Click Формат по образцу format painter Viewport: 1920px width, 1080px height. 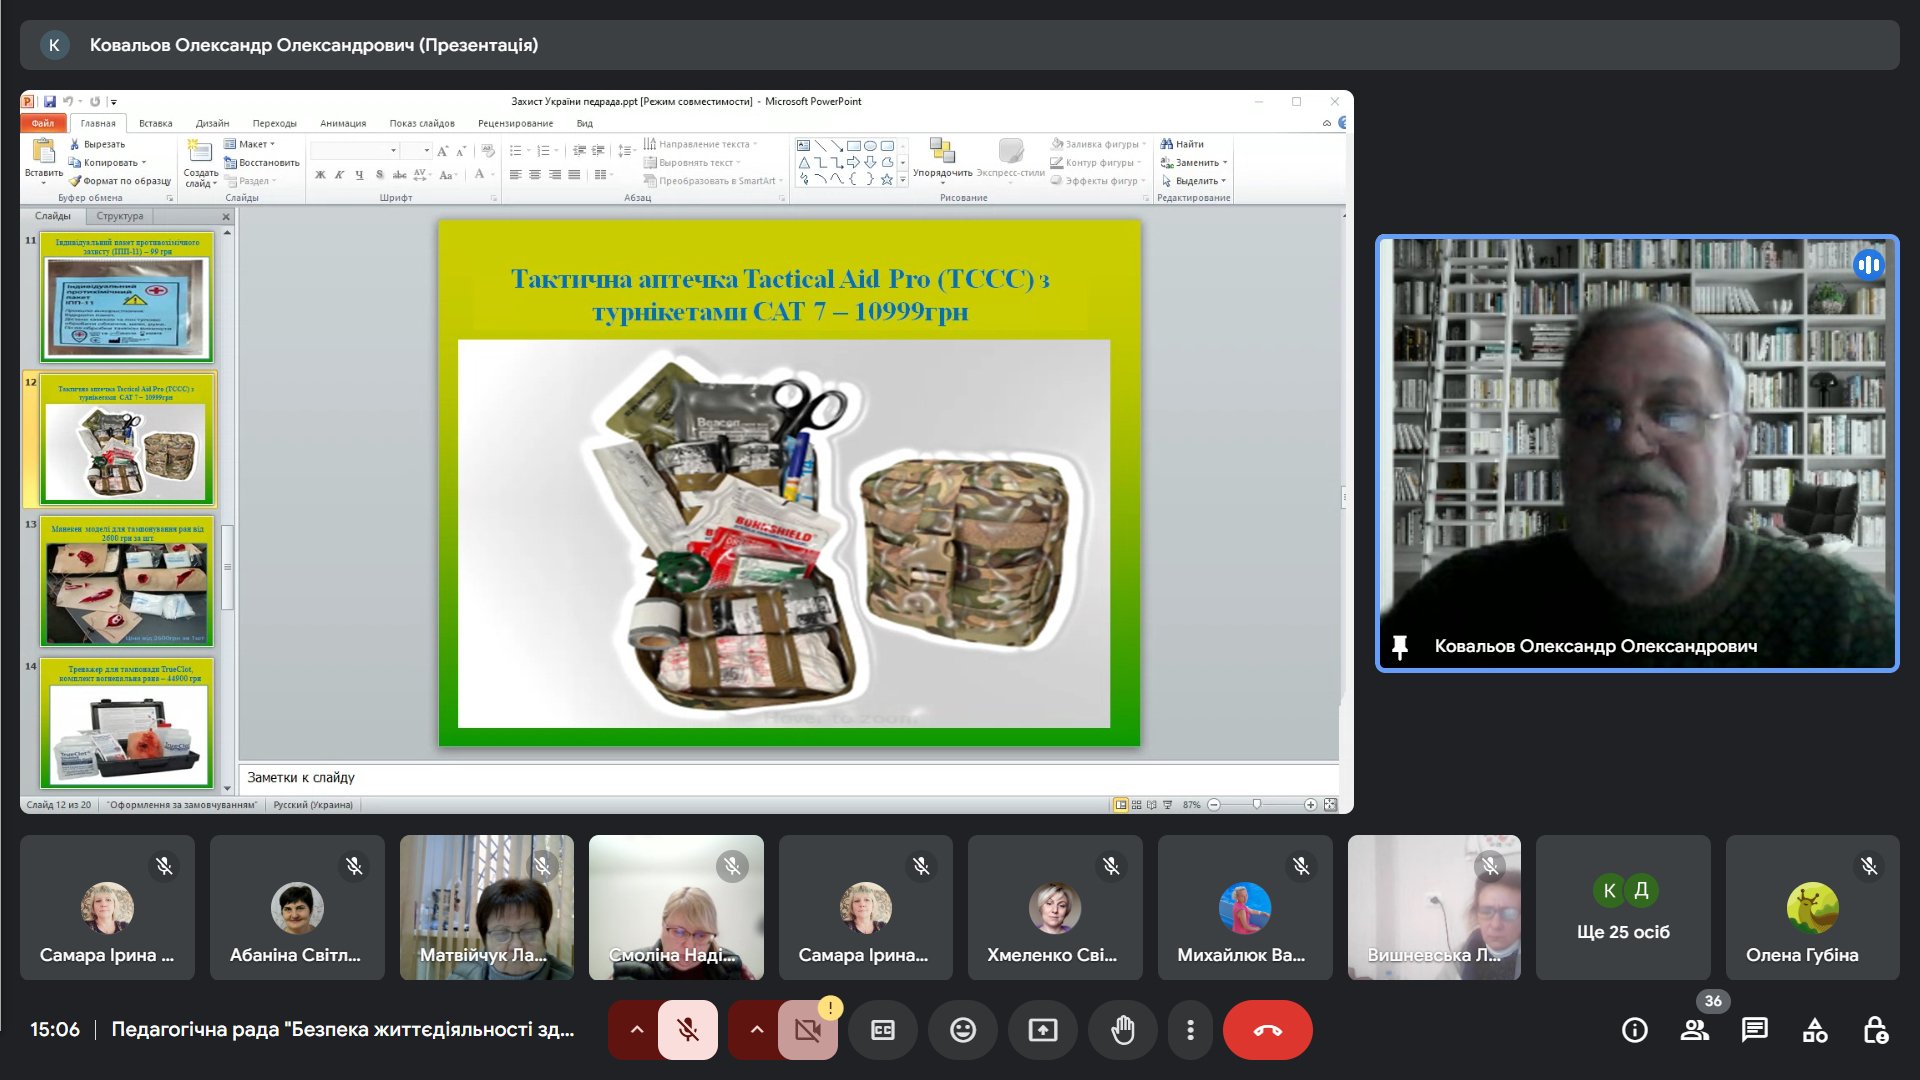[x=120, y=181]
